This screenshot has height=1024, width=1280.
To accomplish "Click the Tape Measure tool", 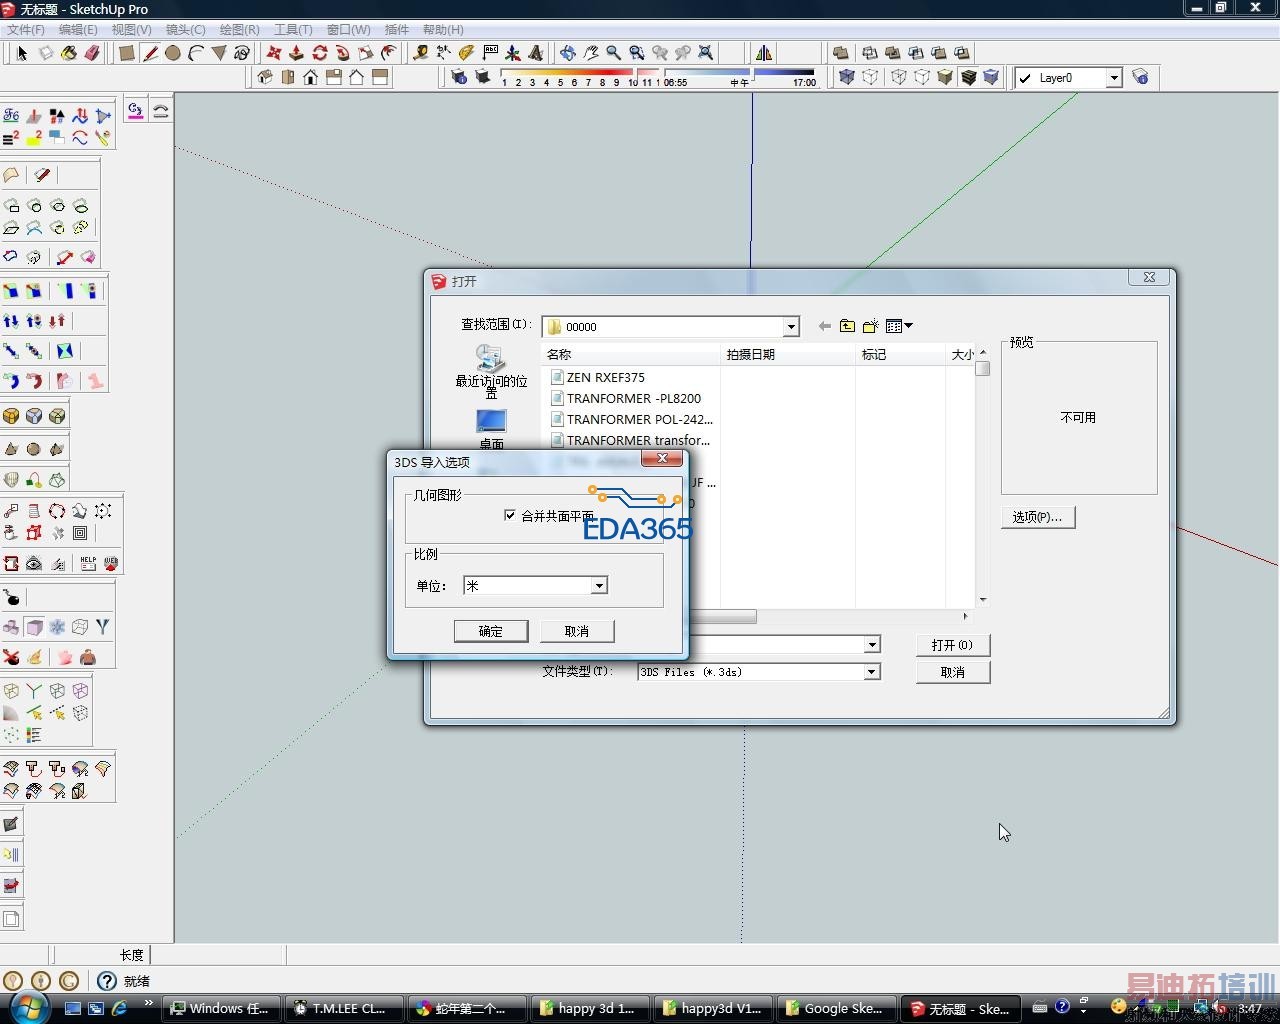I will [421, 53].
